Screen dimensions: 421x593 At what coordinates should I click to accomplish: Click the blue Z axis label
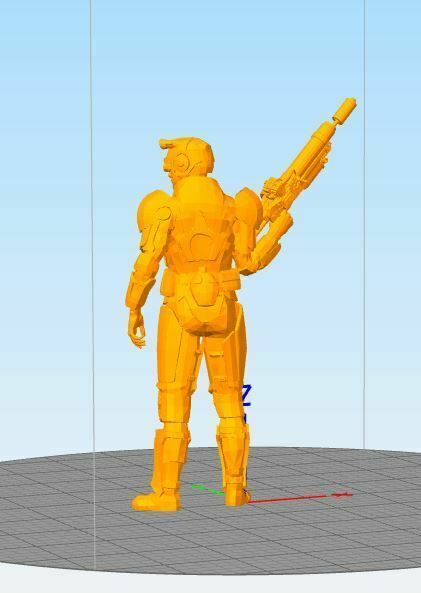click(246, 396)
